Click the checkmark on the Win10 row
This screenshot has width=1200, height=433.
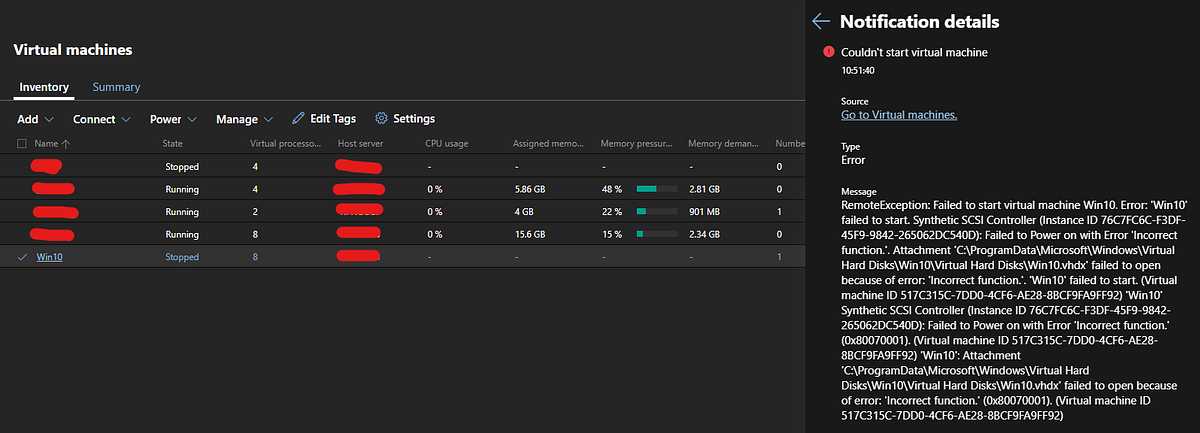click(x=22, y=257)
